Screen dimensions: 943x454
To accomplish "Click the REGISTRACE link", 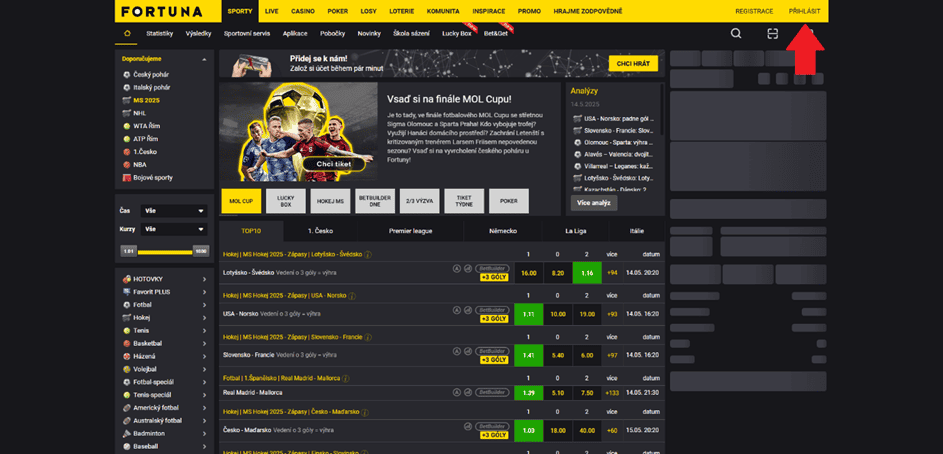I will point(754,11).
